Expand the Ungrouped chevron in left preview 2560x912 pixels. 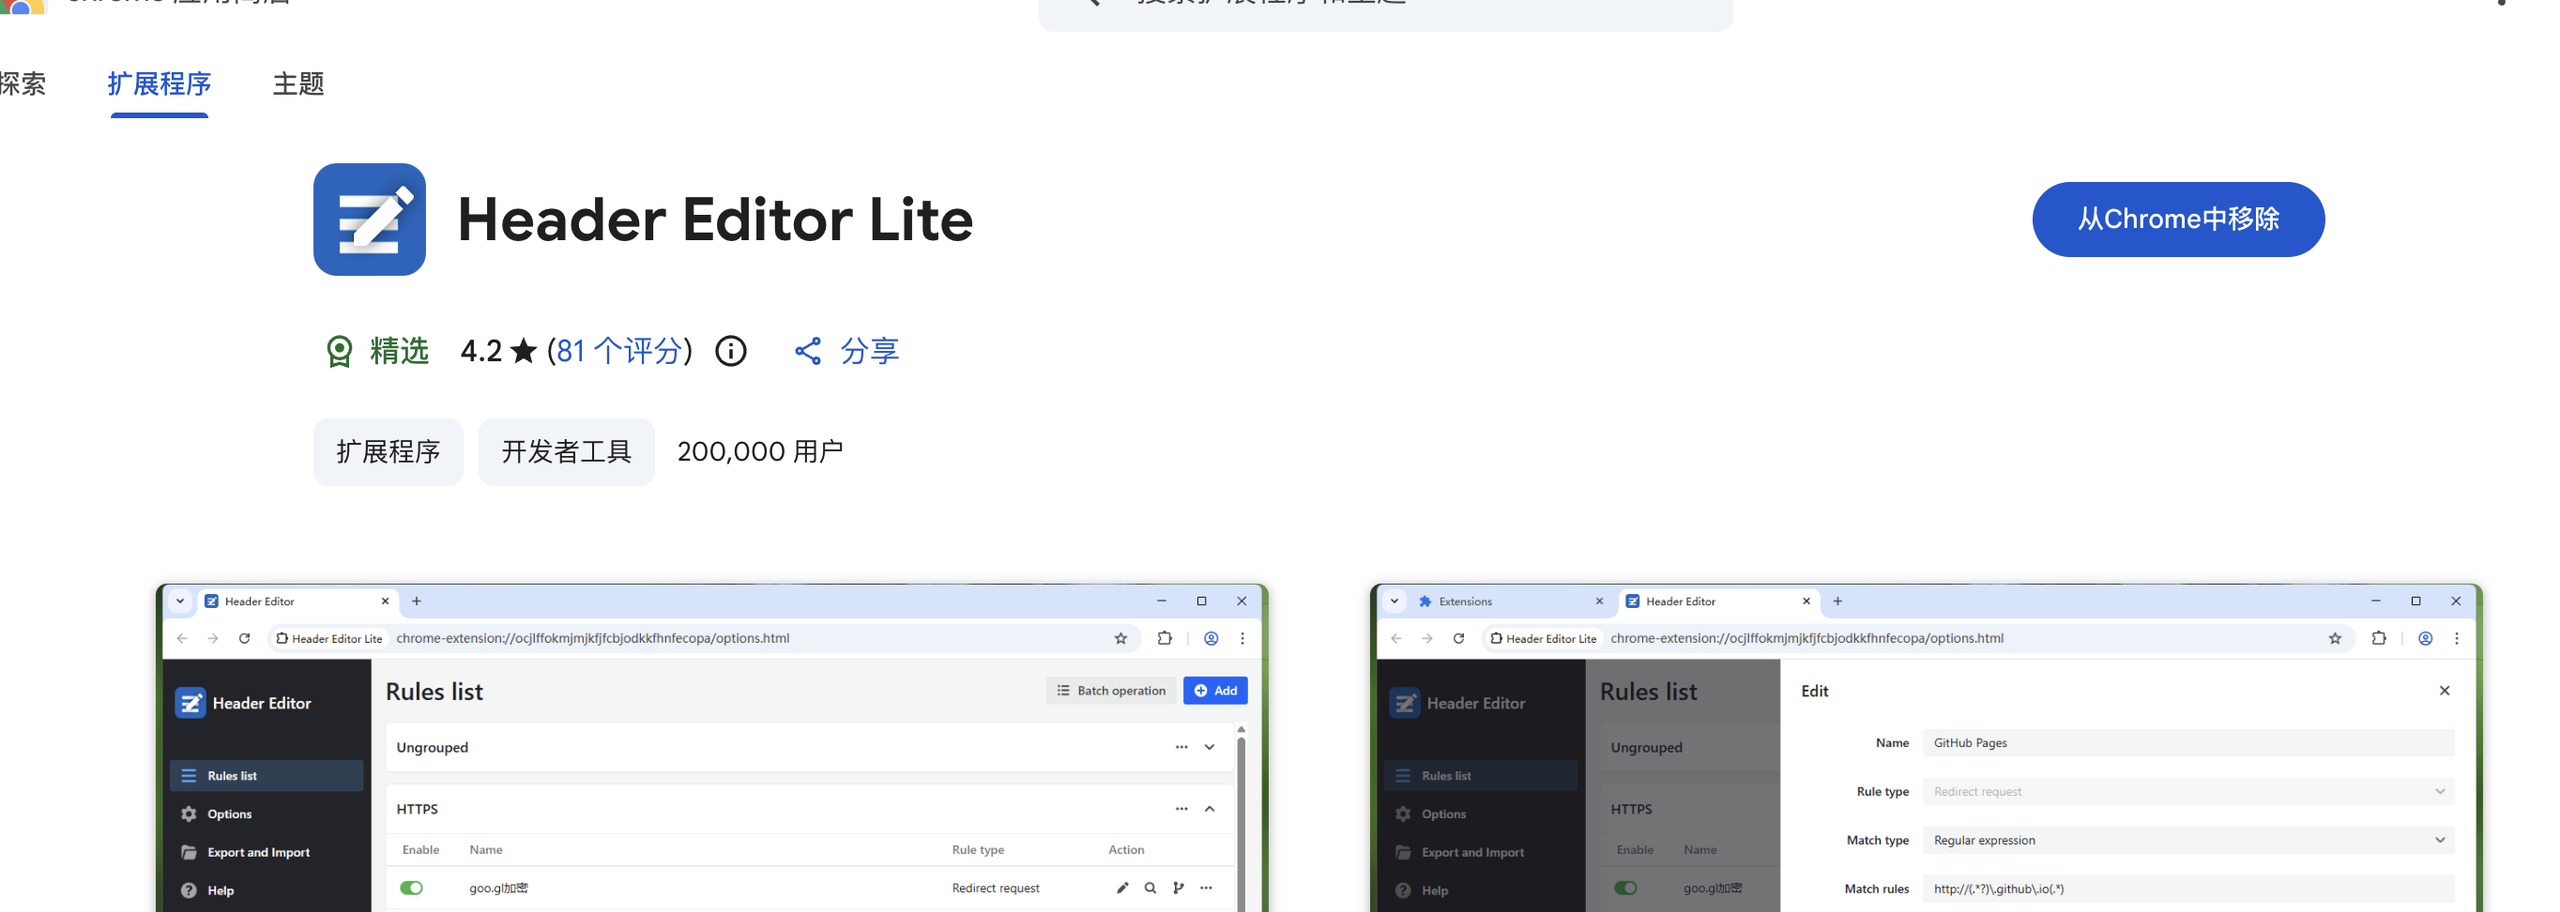[x=1209, y=747]
